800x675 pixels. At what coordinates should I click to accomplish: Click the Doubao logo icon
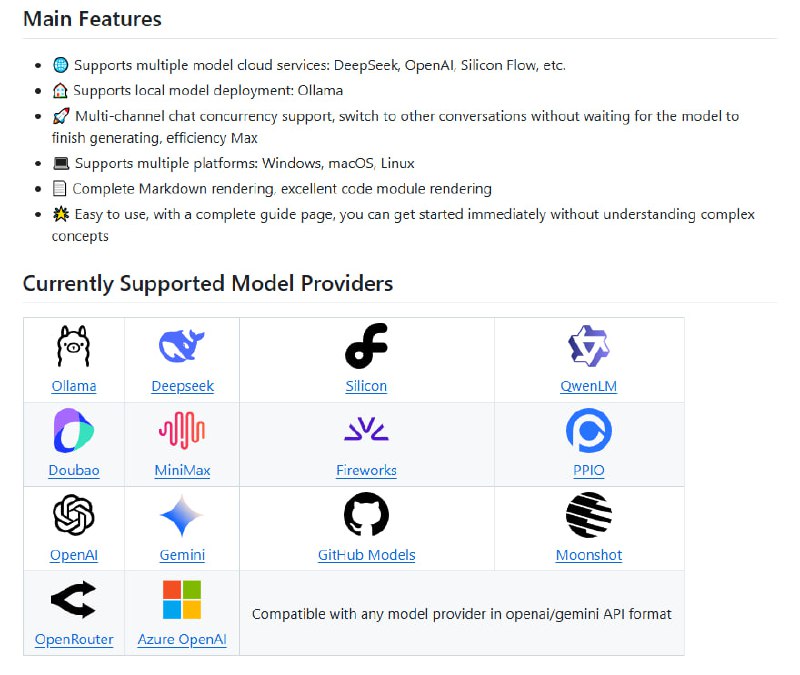pyautogui.click(x=73, y=431)
